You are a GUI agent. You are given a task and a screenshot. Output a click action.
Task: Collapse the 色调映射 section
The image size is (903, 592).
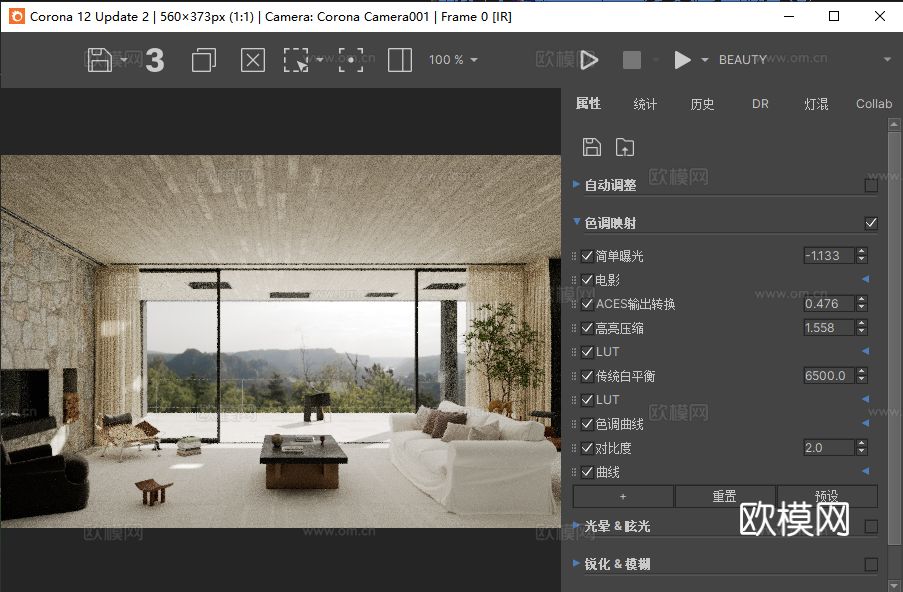pyautogui.click(x=576, y=222)
